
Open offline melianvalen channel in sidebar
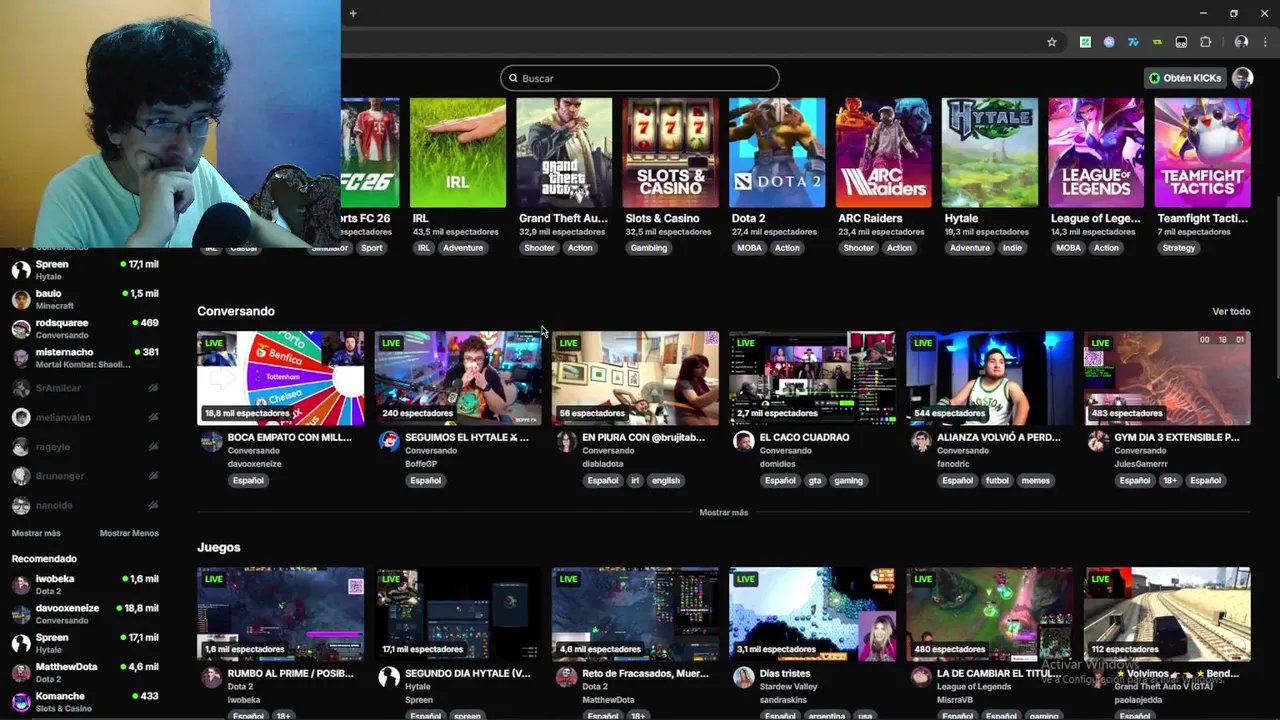coord(85,417)
